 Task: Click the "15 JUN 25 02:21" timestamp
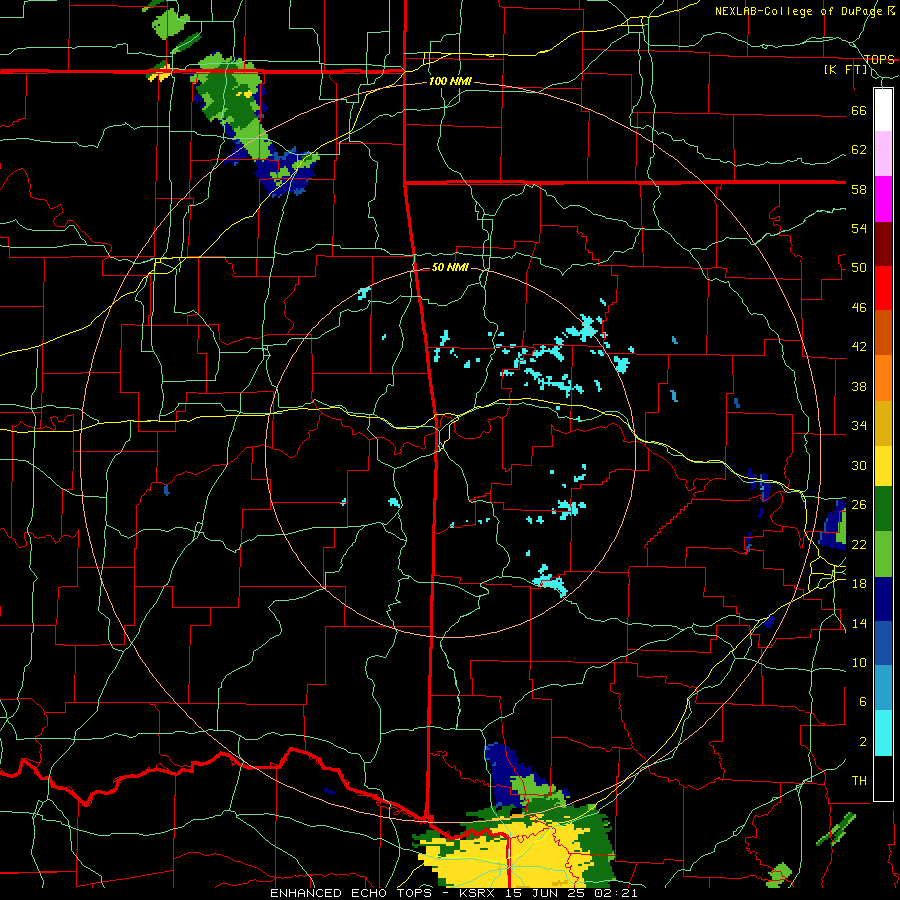(571, 893)
